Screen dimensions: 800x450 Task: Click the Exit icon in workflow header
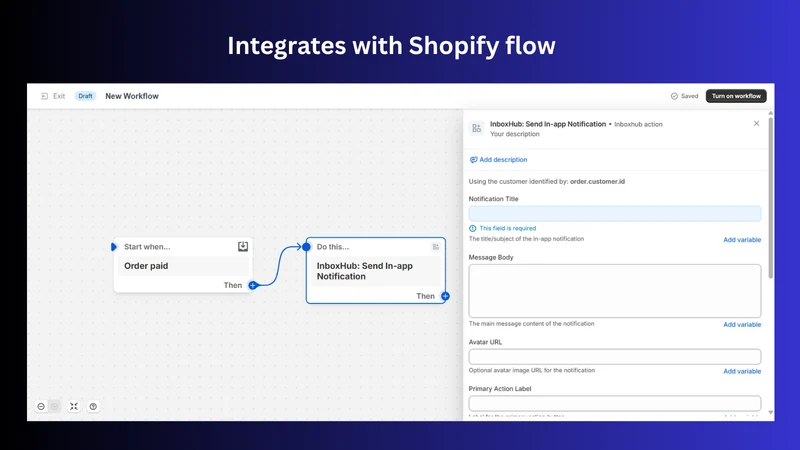tap(44, 96)
